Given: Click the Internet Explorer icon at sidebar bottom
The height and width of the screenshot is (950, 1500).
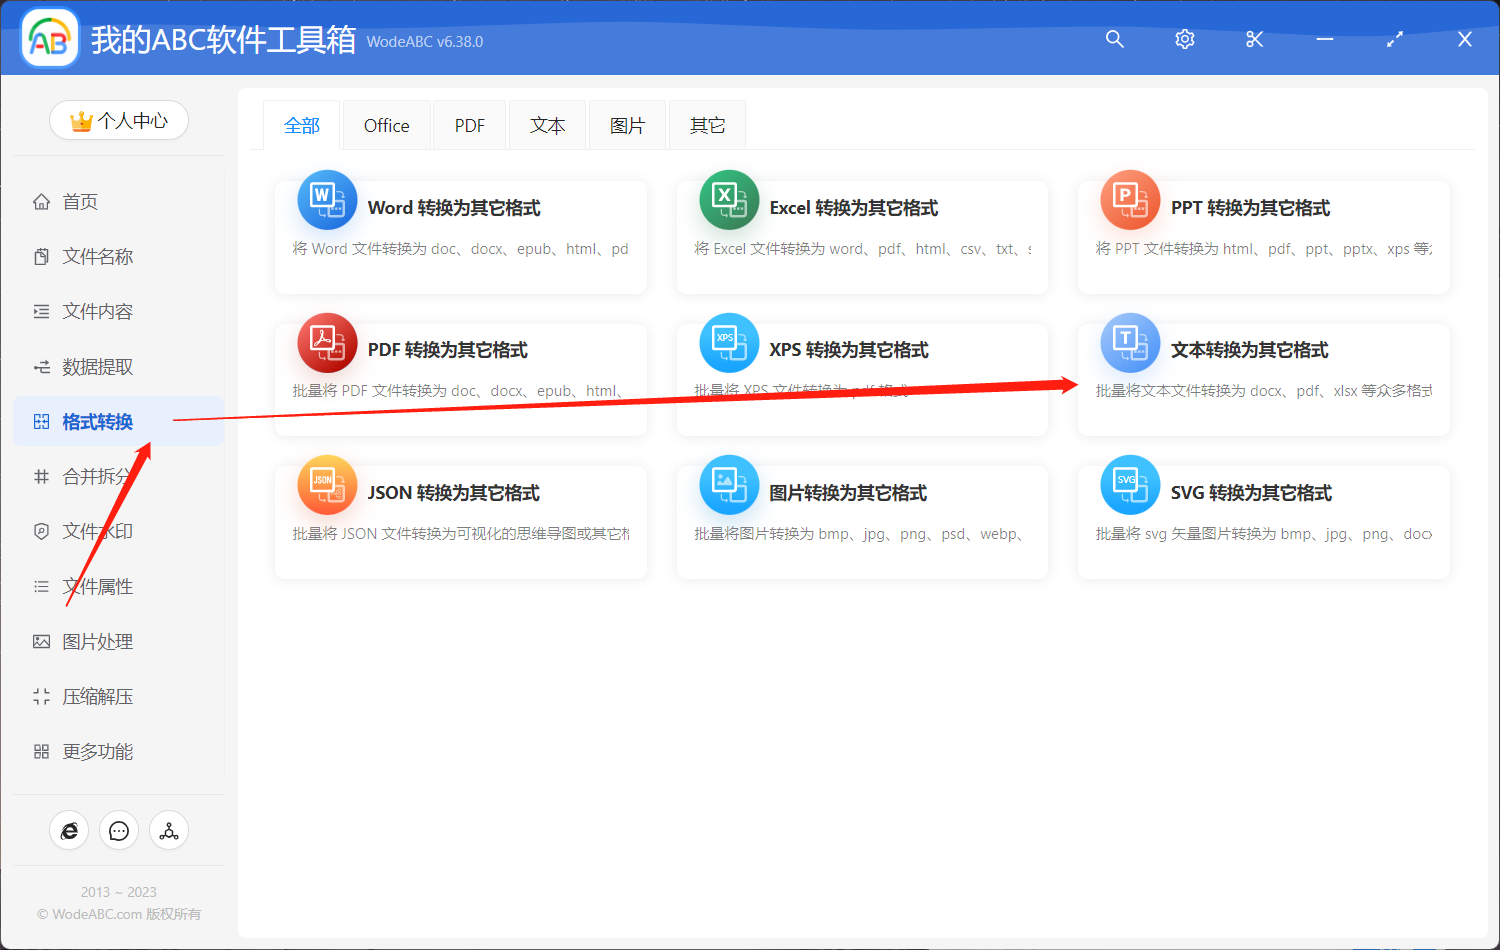Looking at the screenshot, I should coord(69,830).
